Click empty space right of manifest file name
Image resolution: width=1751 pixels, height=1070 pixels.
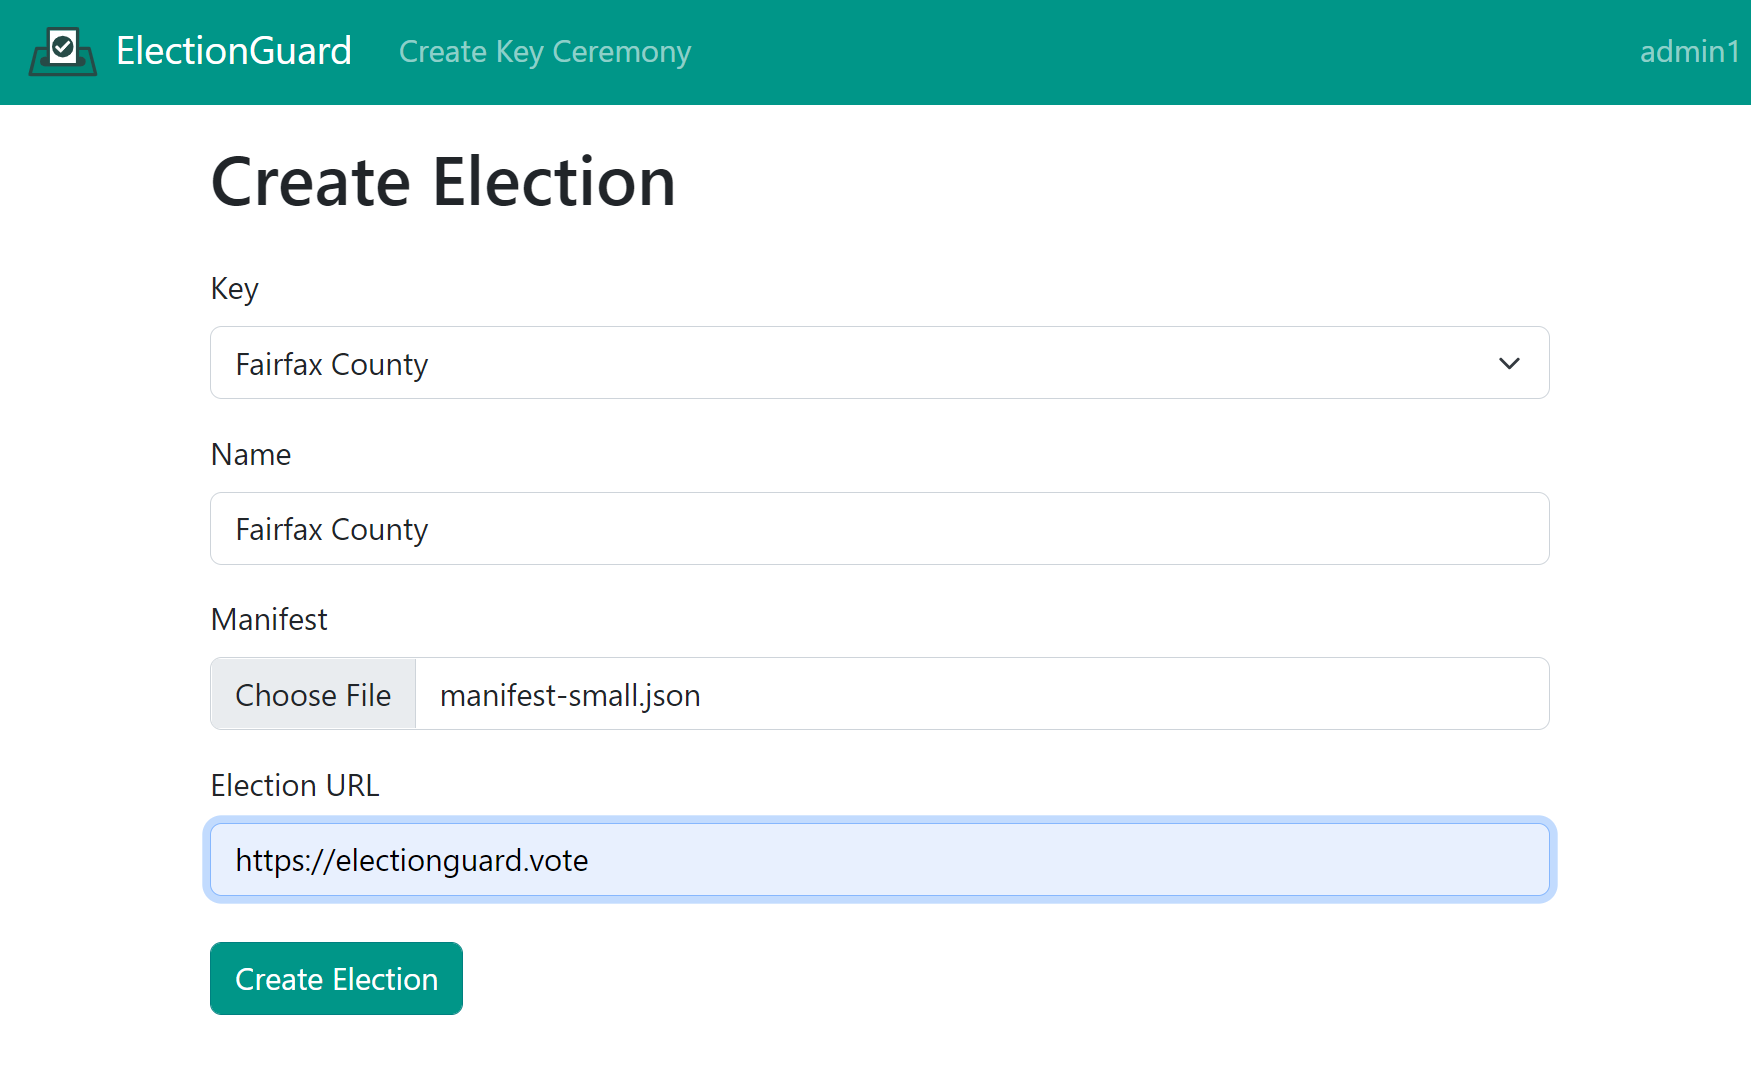point(1100,695)
